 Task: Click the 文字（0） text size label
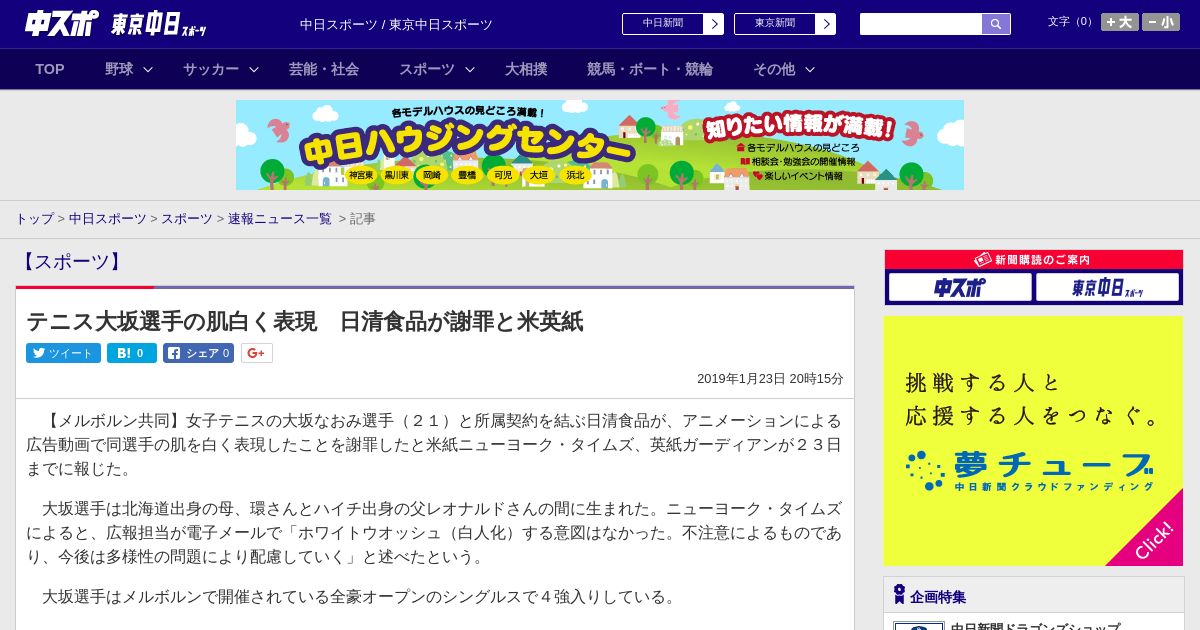1072,22
